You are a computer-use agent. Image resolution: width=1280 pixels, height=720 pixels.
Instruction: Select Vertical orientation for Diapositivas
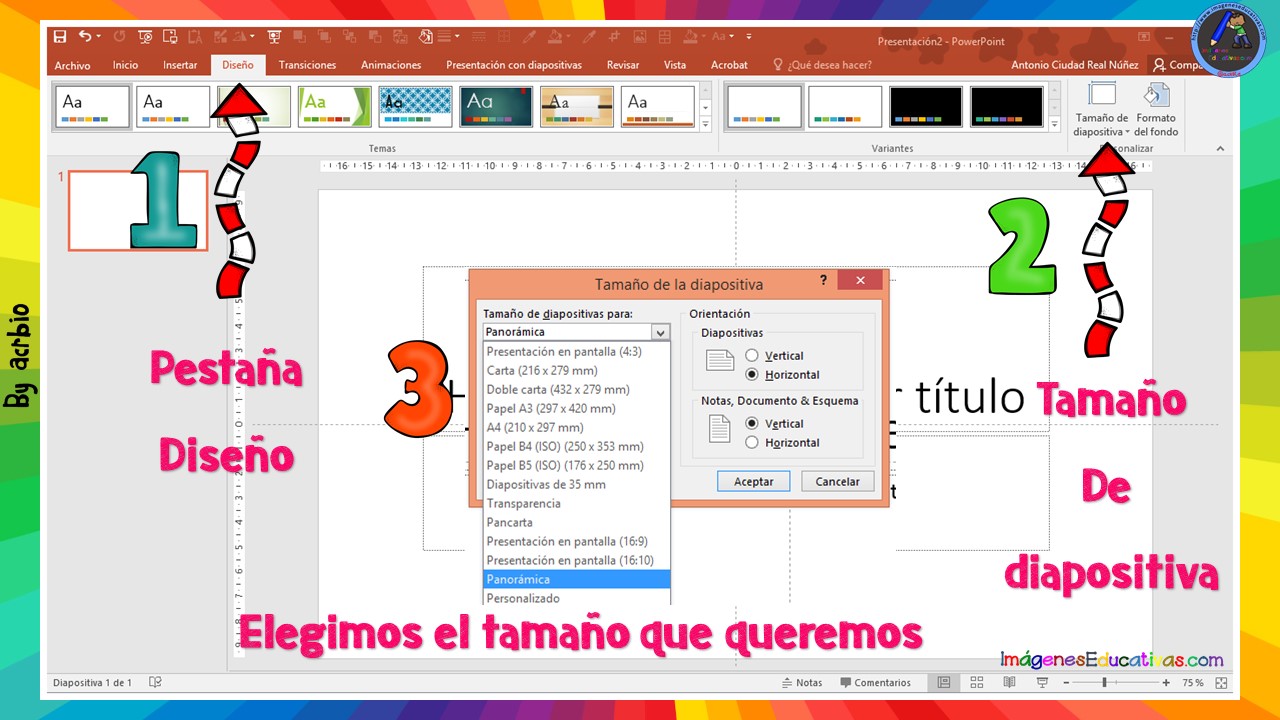point(752,356)
